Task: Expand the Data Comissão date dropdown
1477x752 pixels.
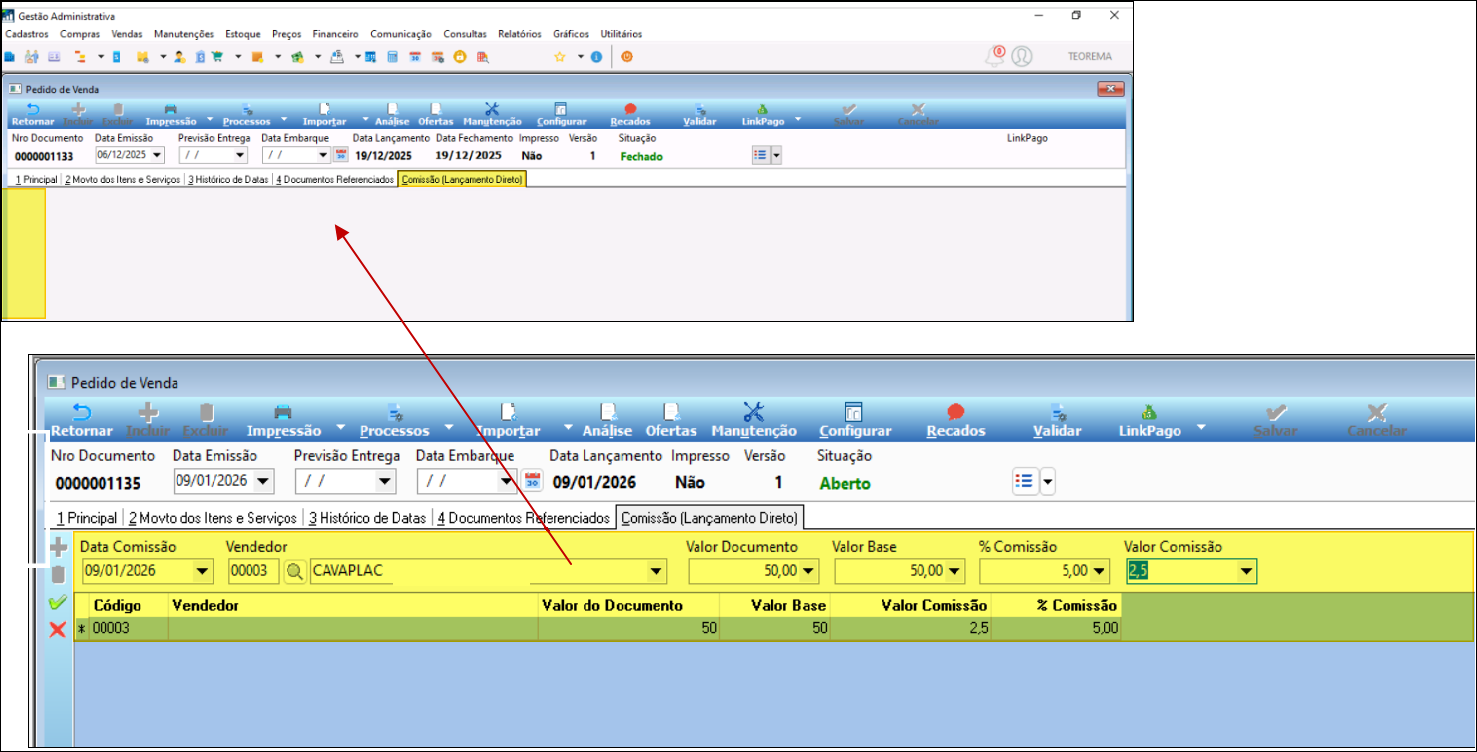Action: (x=203, y=572)
